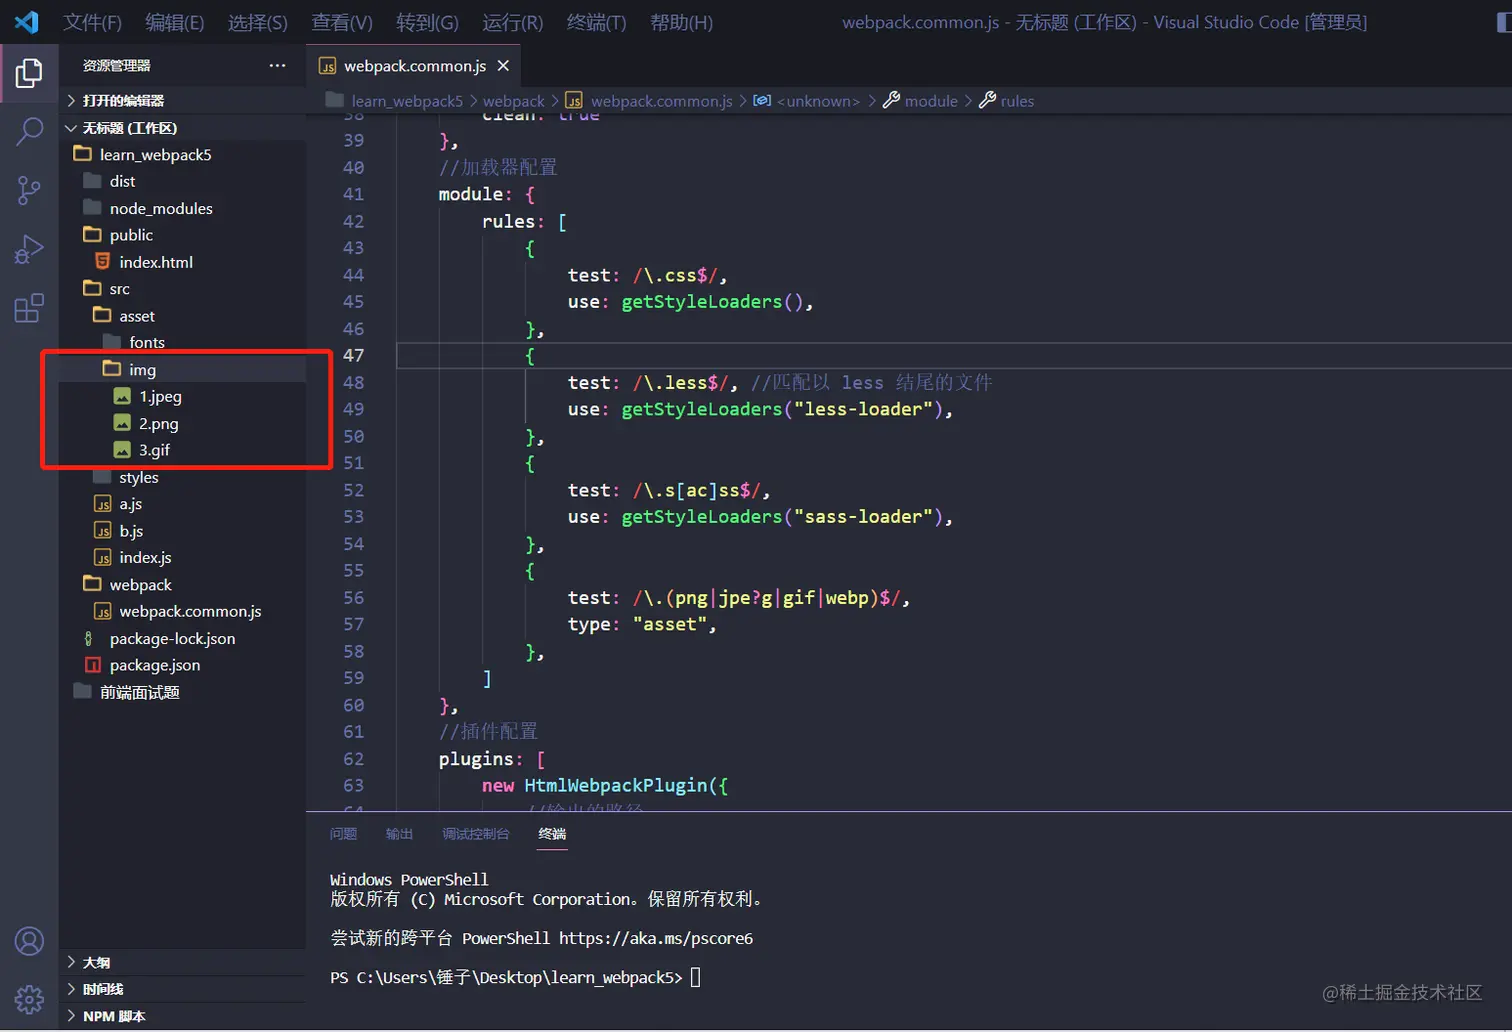
Task: Click the package.json file icon
Action: pos(93,665)
